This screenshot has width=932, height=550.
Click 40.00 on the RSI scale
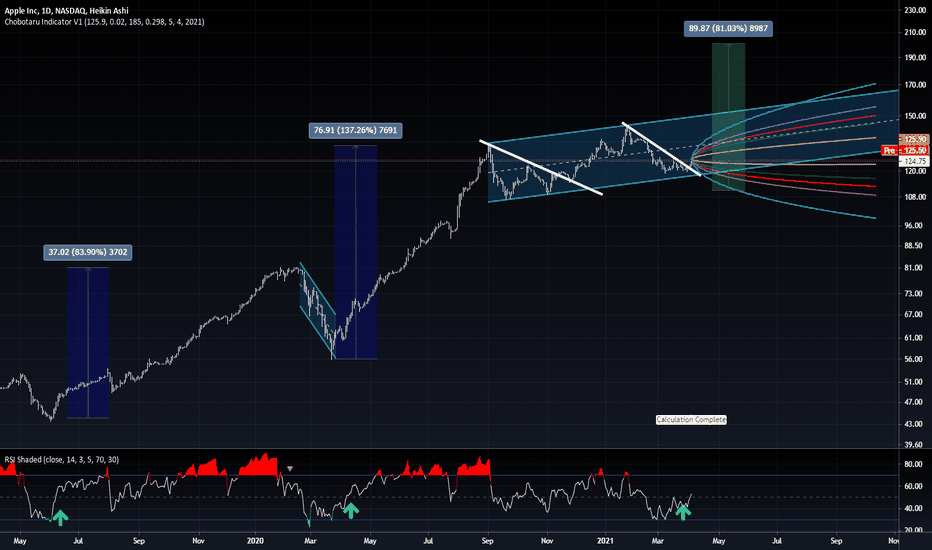[913, 508]
